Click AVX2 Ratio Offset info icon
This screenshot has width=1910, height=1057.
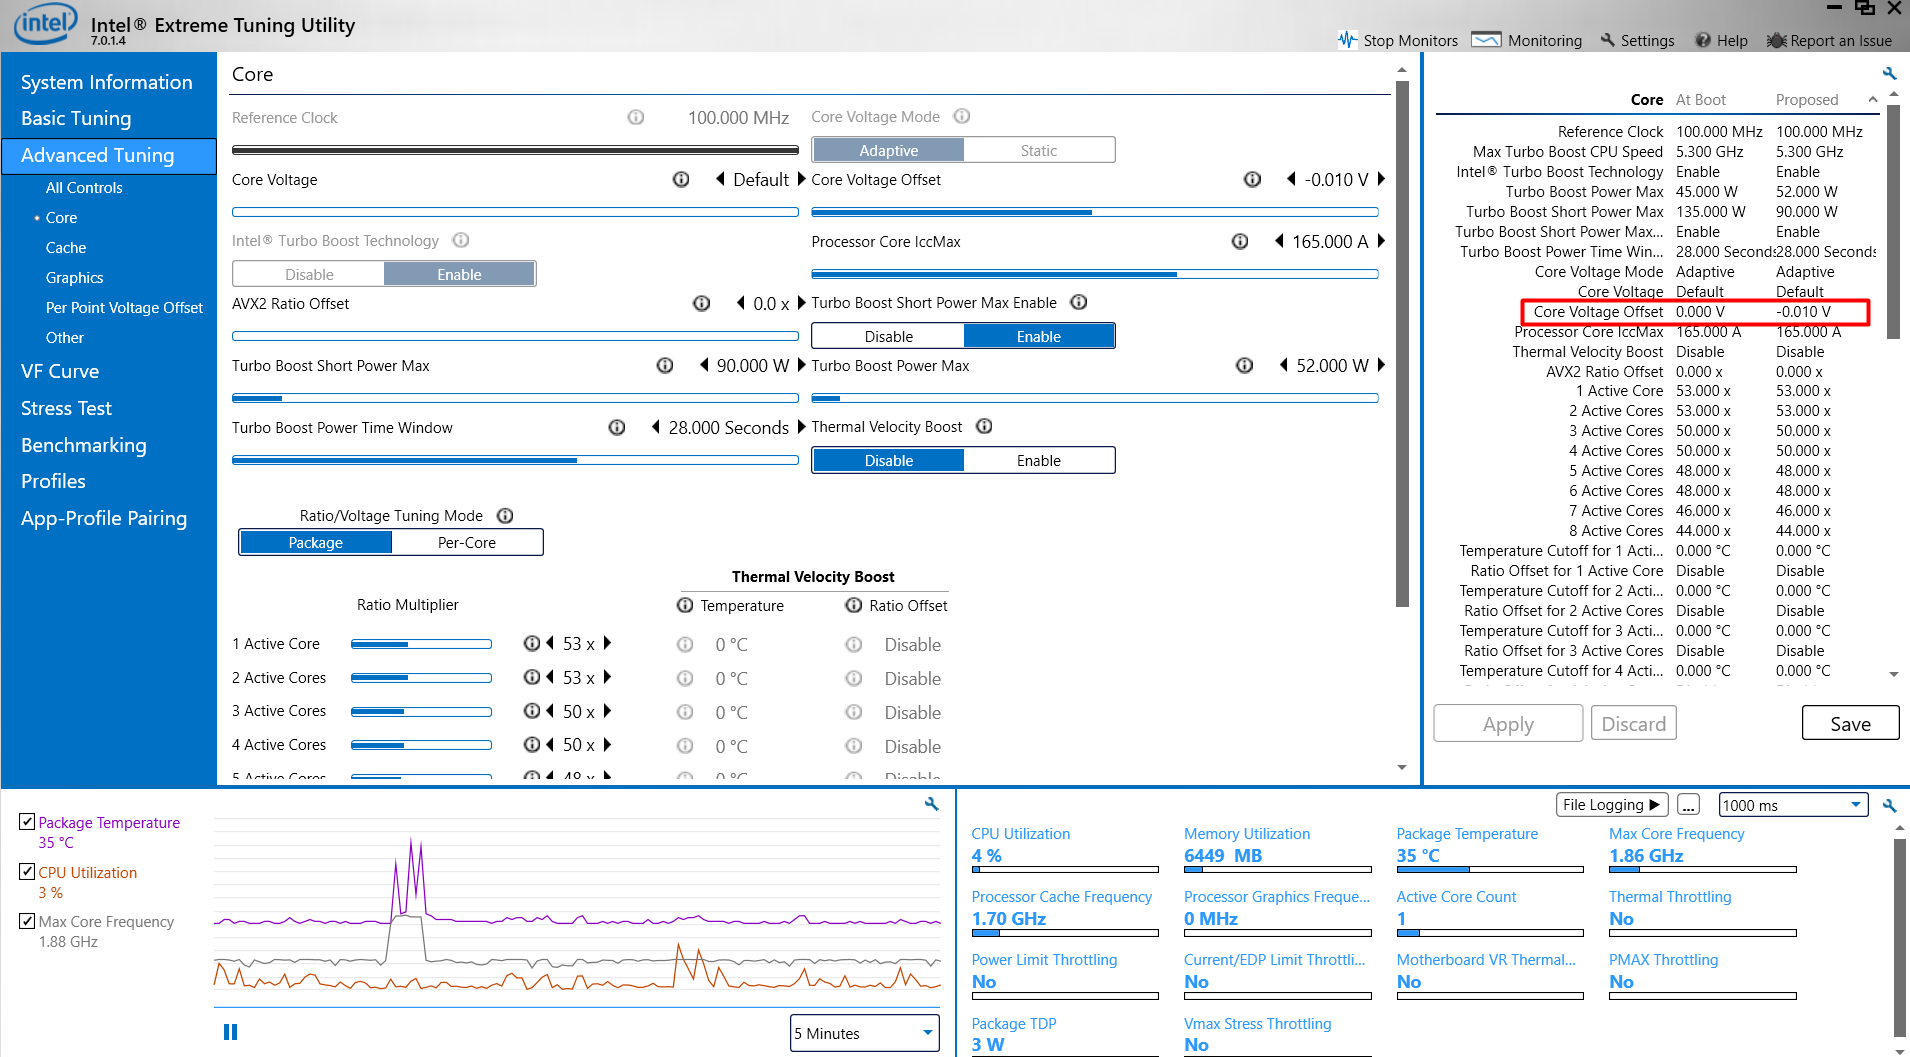coord(702,303)
